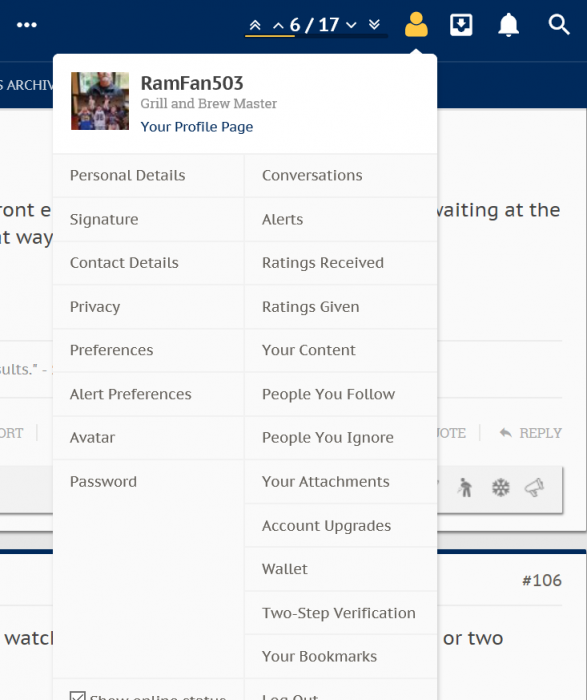Click the yellow user account icon

coord(416,25)
